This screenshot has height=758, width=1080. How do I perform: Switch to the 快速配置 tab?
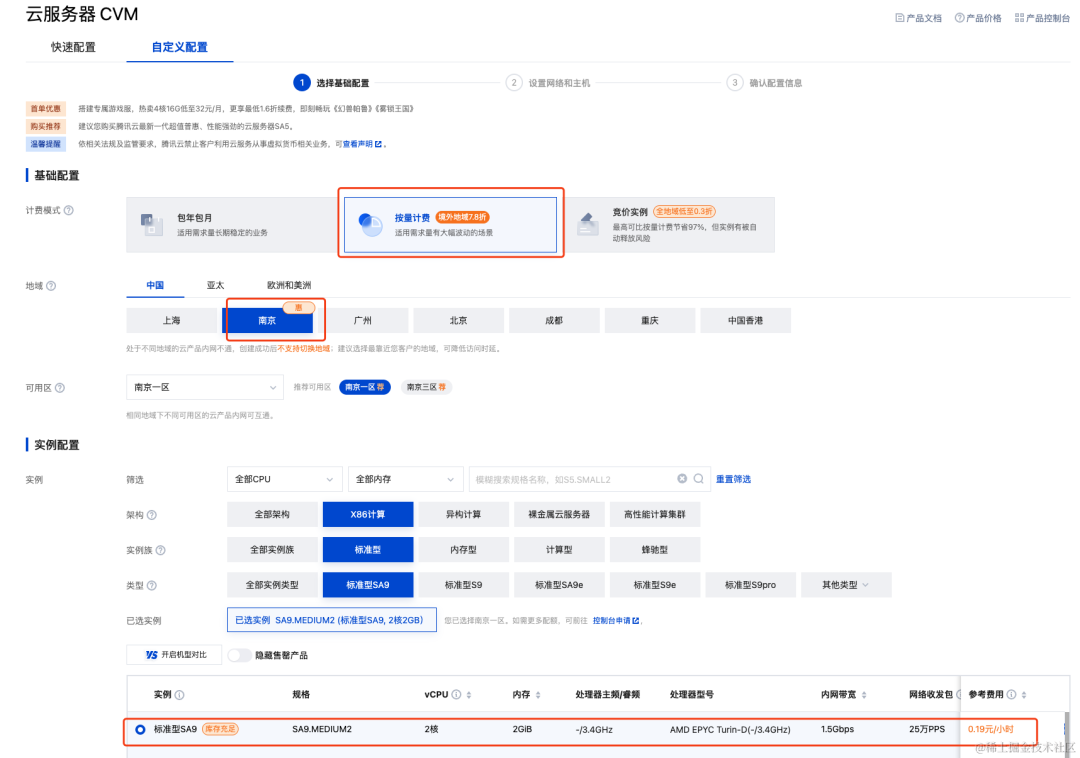click(x=73, y=47)
